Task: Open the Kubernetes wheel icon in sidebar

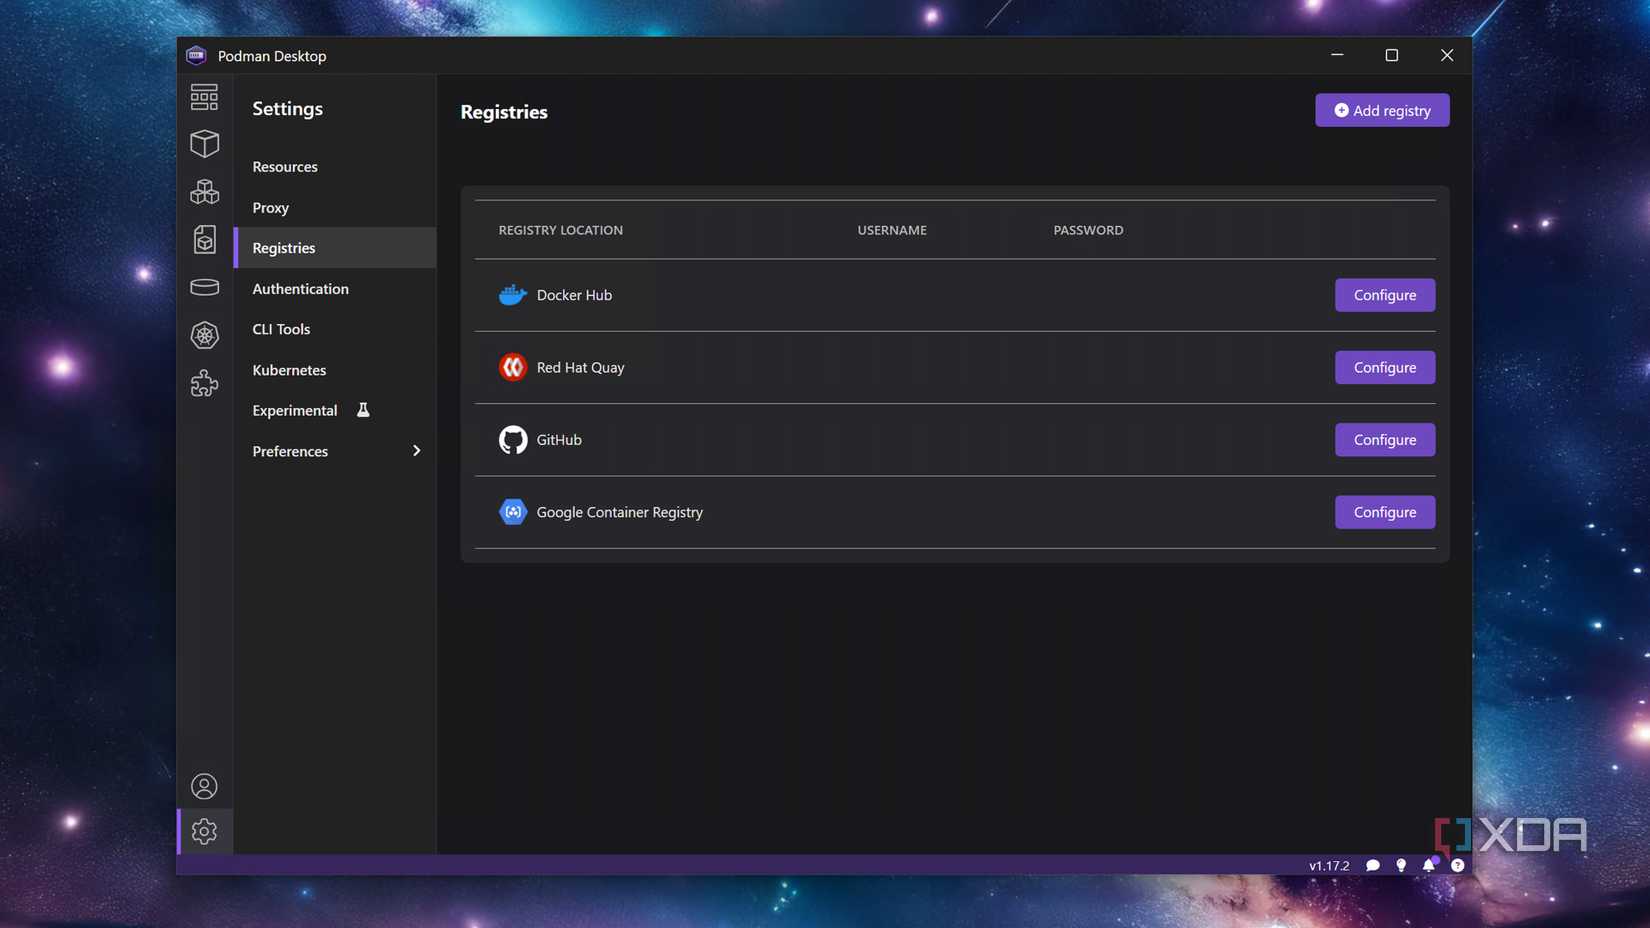Action: [x=204, y=335]
